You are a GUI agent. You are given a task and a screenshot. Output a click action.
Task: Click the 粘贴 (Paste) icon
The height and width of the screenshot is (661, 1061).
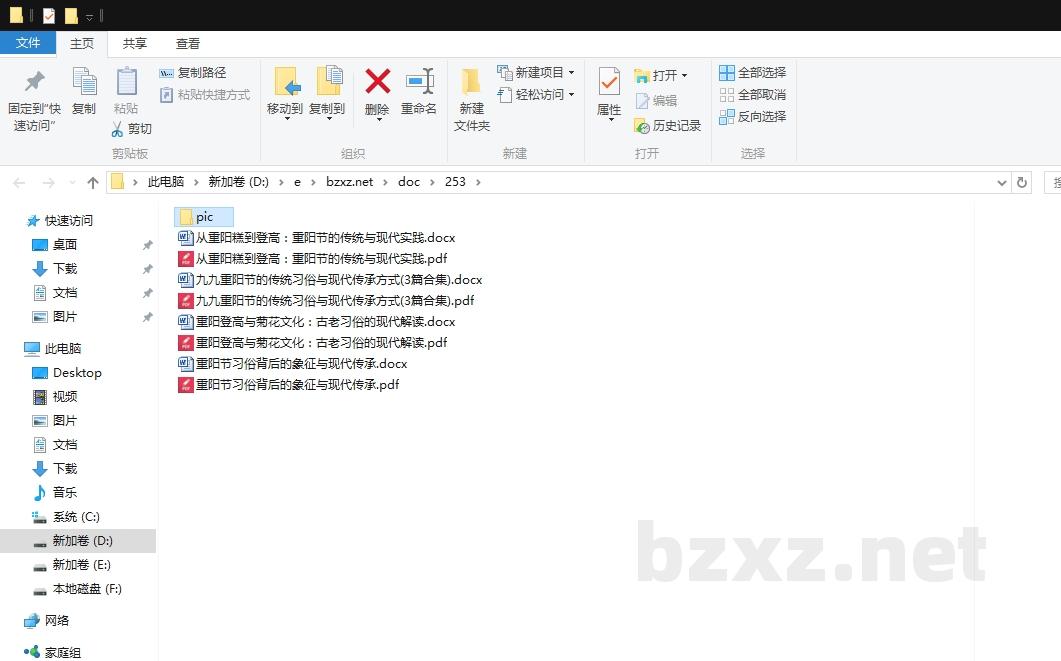[x=125, y=85]
